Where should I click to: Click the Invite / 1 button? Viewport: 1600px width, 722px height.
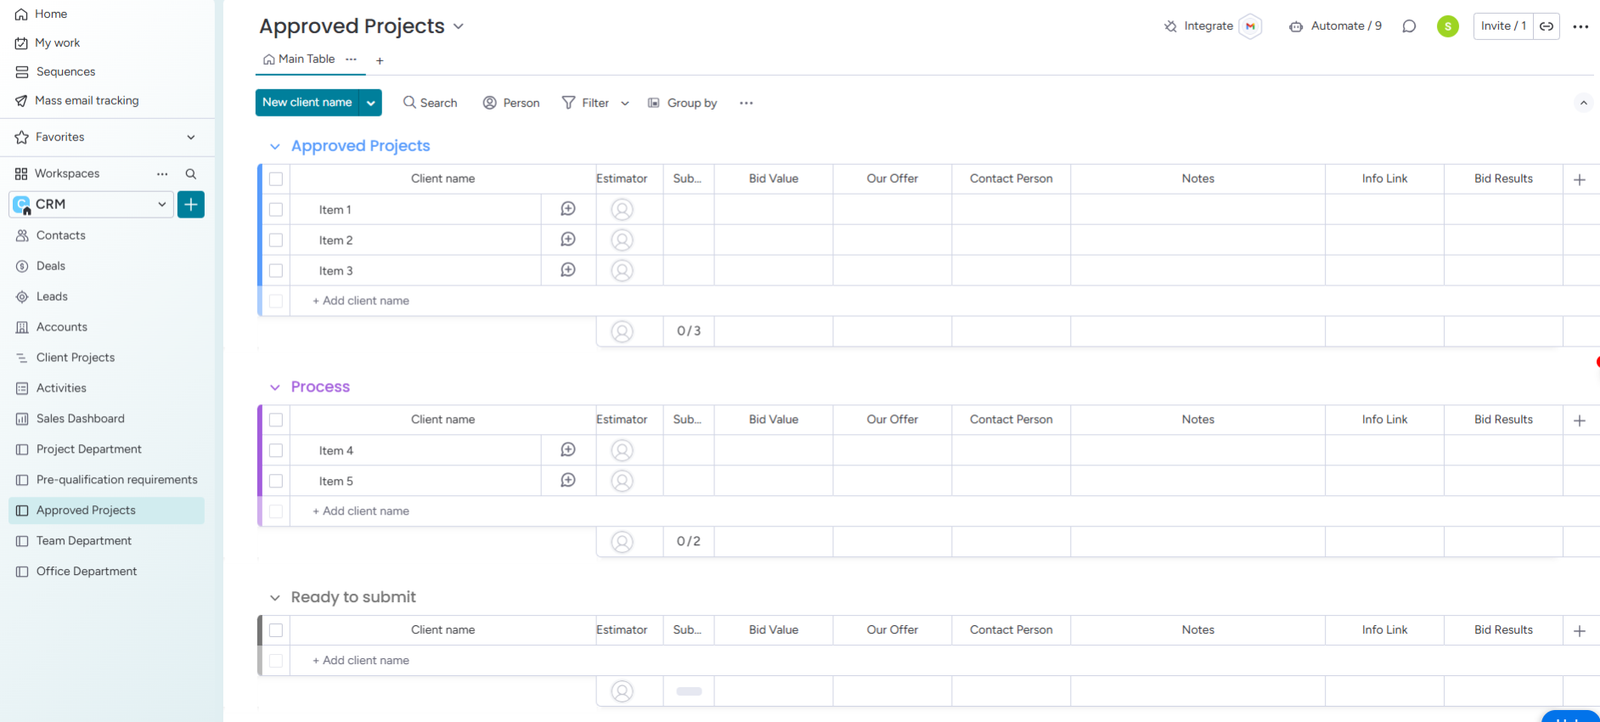pyautogui.click(x=1502, y=26)
